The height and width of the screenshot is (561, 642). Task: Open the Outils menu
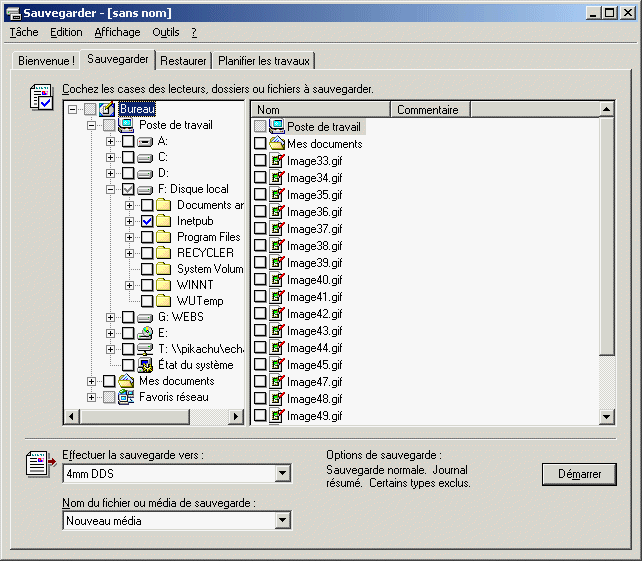coord(166,32)
